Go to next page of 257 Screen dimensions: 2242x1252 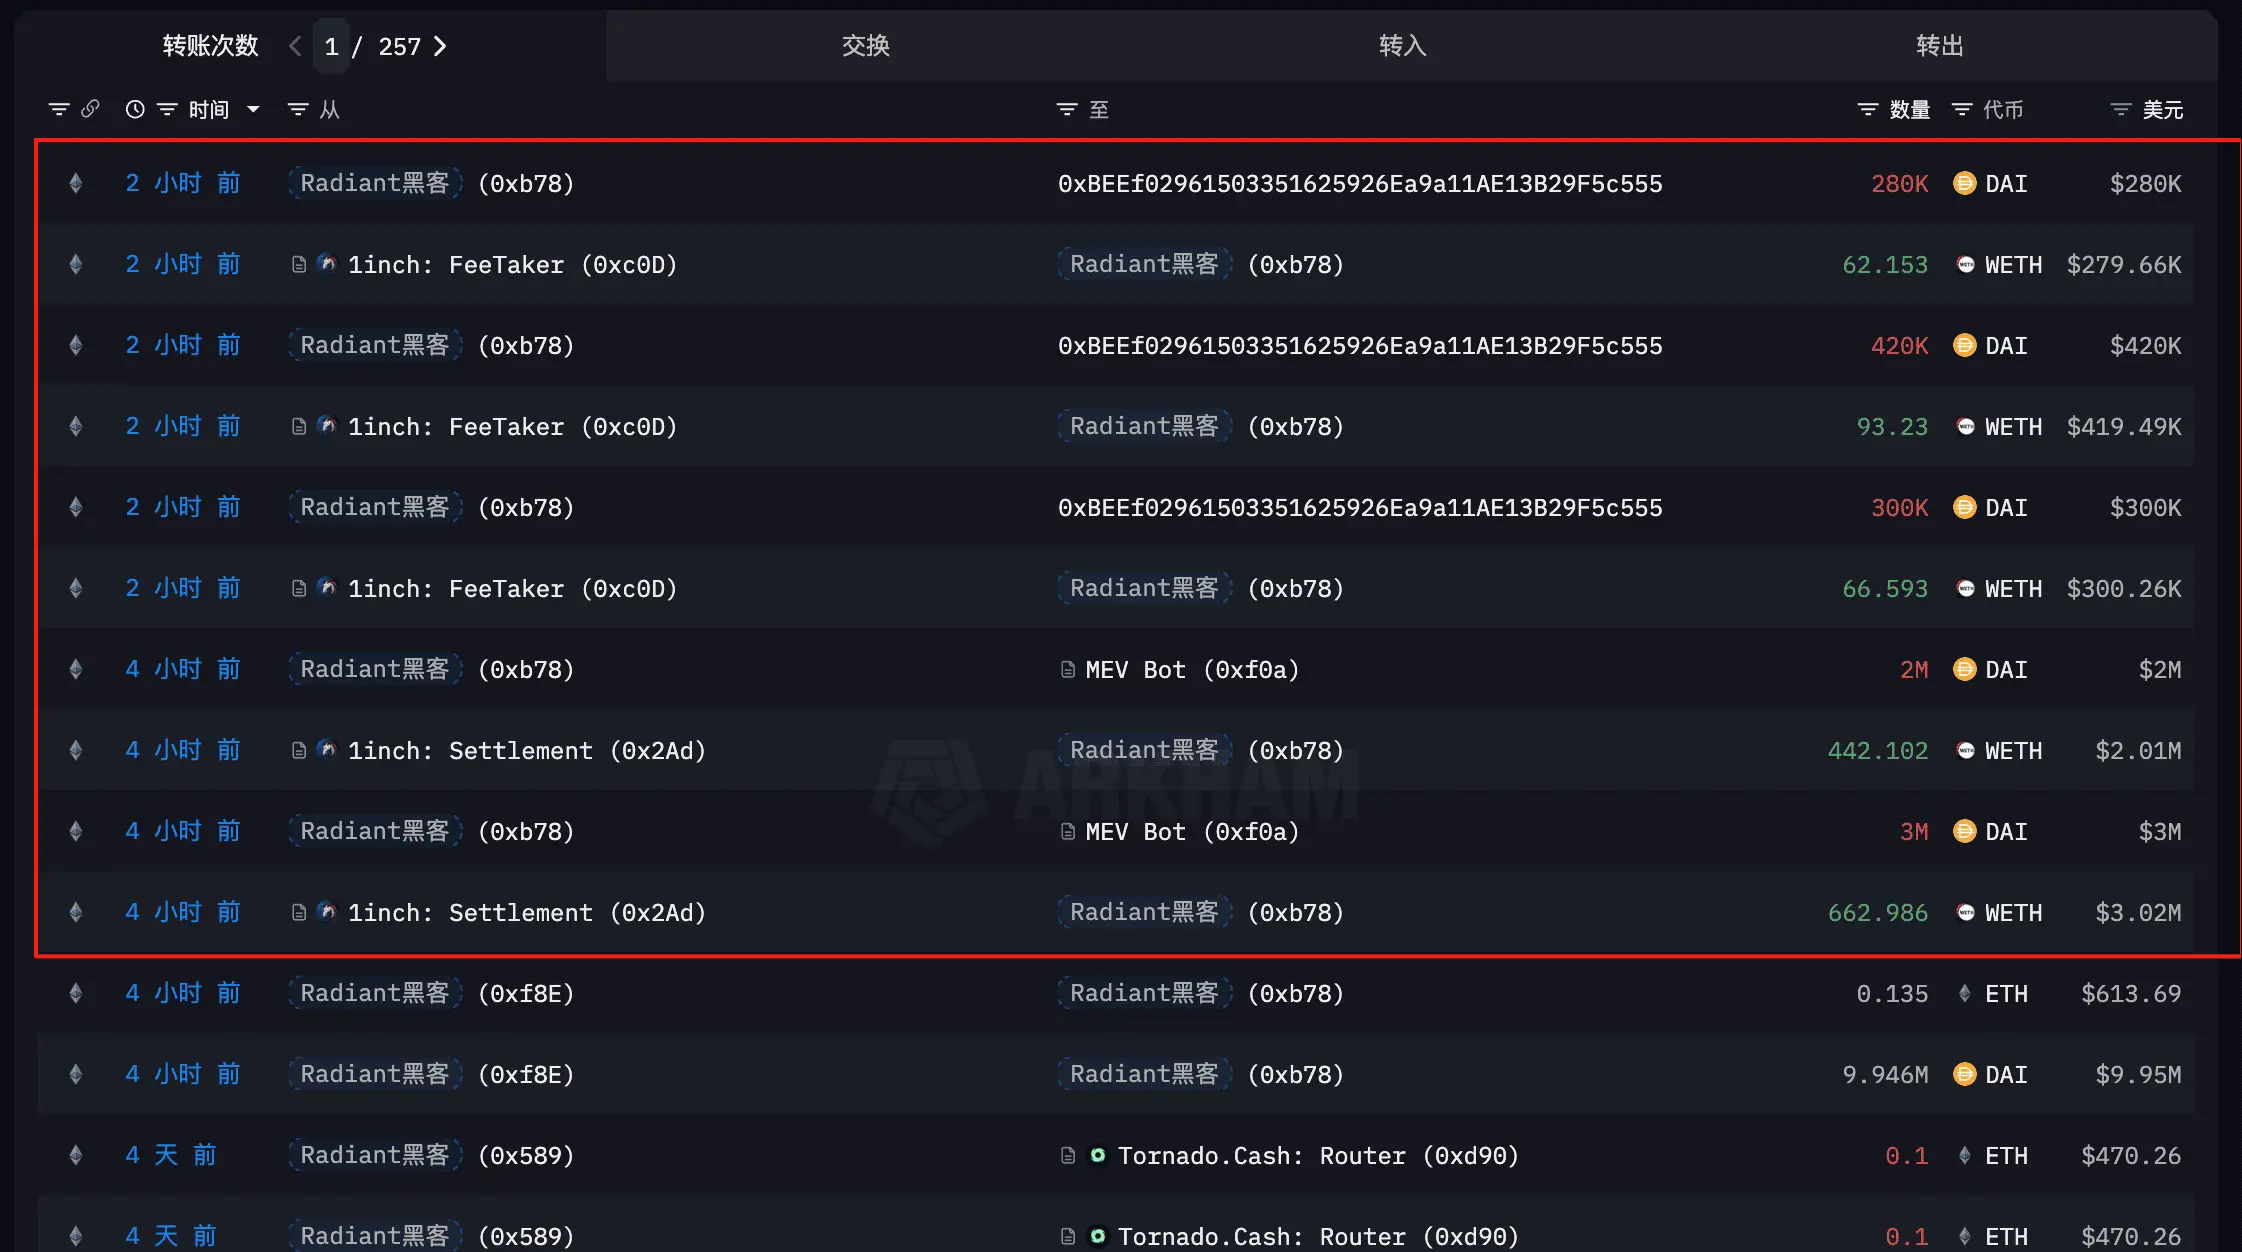click(440, 46)
